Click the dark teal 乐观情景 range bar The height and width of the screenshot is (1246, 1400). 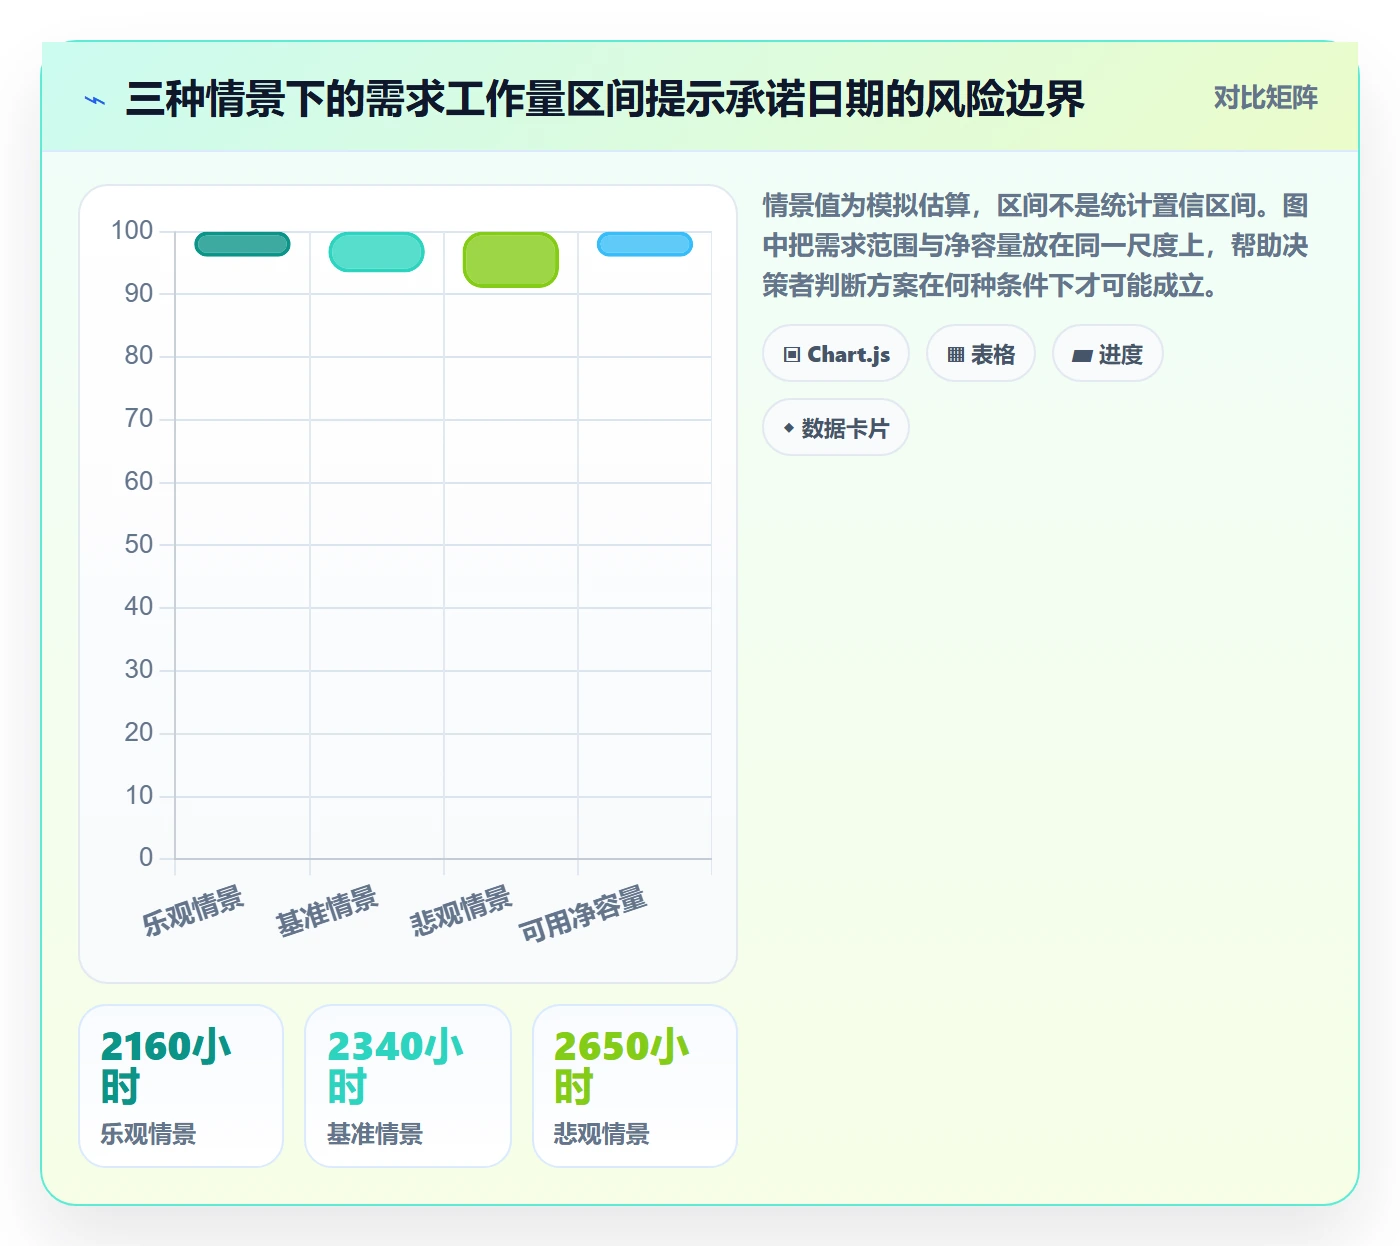click(x=242, y=244)
